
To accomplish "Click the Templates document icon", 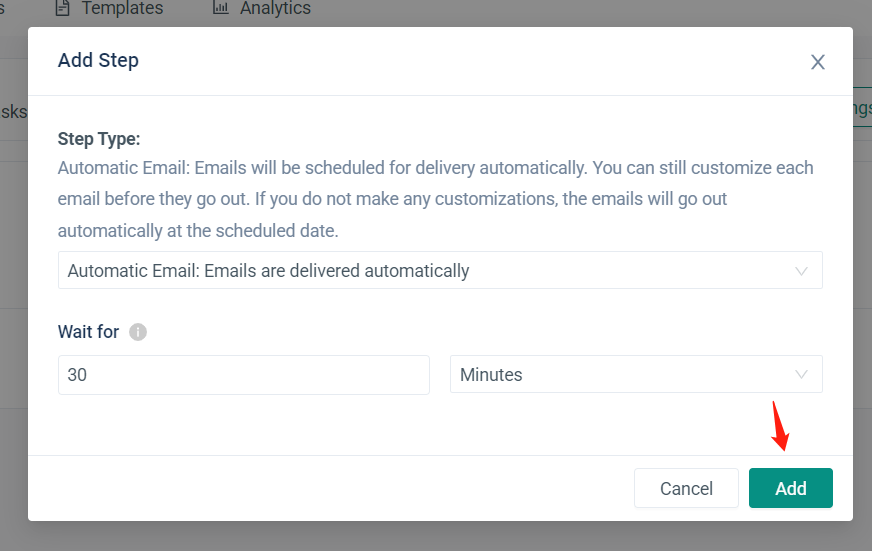I will 63,8.
